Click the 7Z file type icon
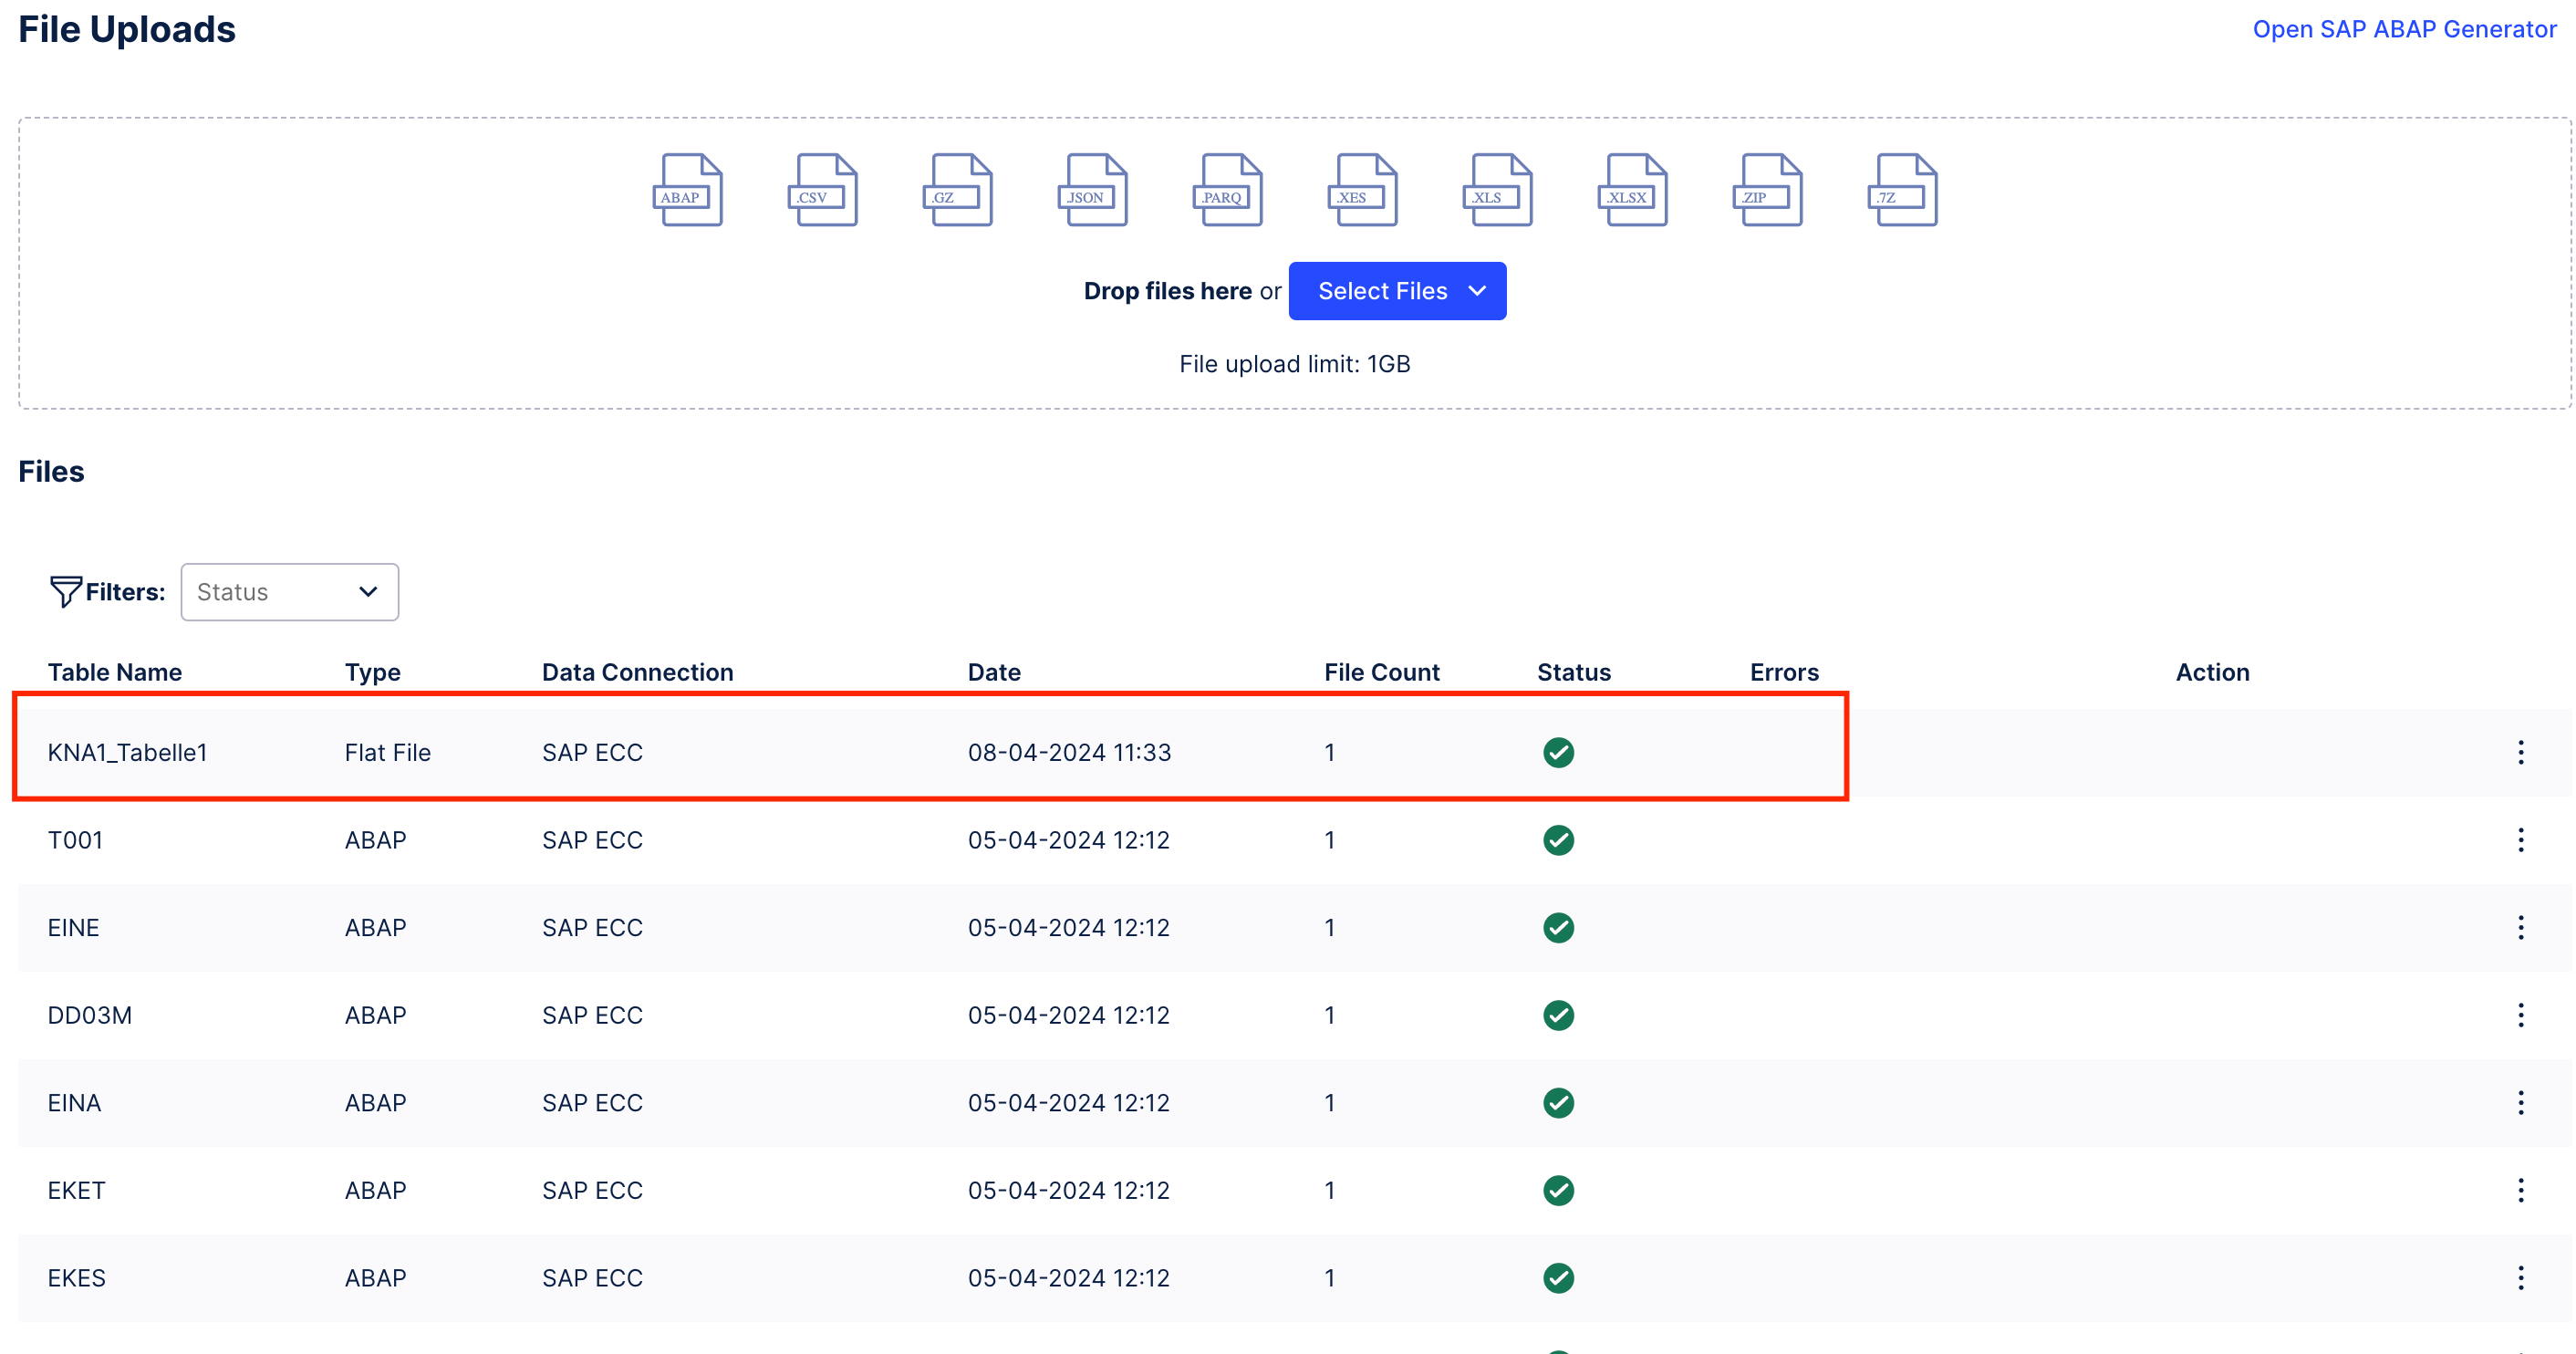The image size is (2576, 1354). click(1903, 190)
